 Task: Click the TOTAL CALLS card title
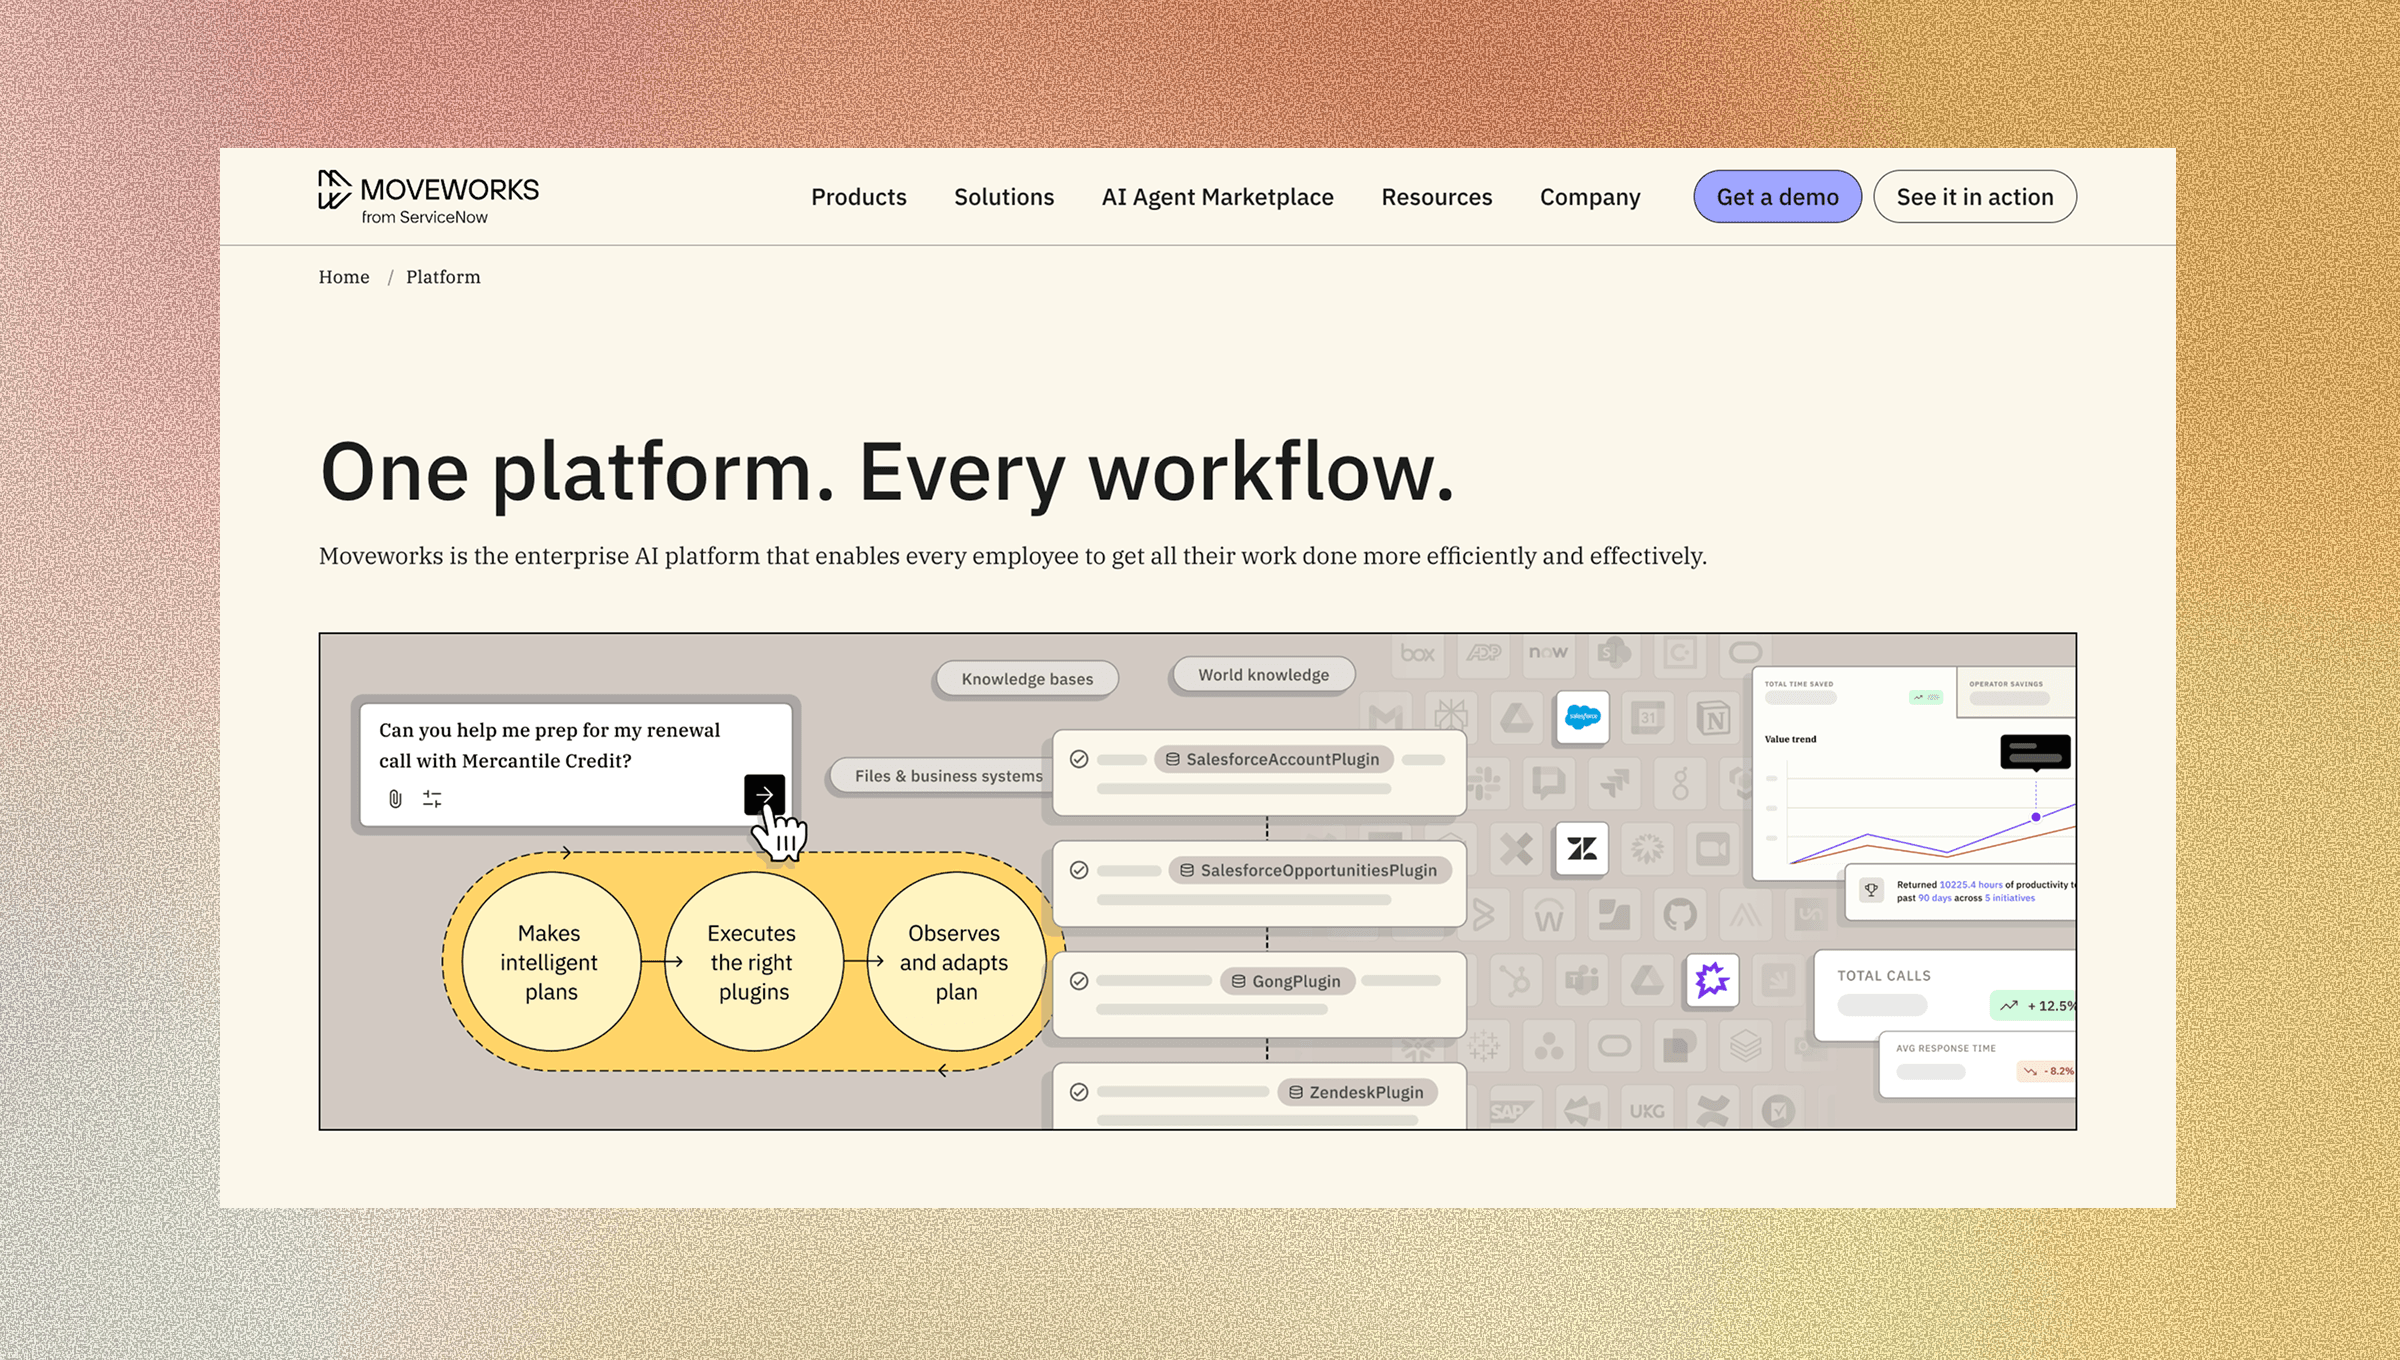click(x=1883, y=976)
